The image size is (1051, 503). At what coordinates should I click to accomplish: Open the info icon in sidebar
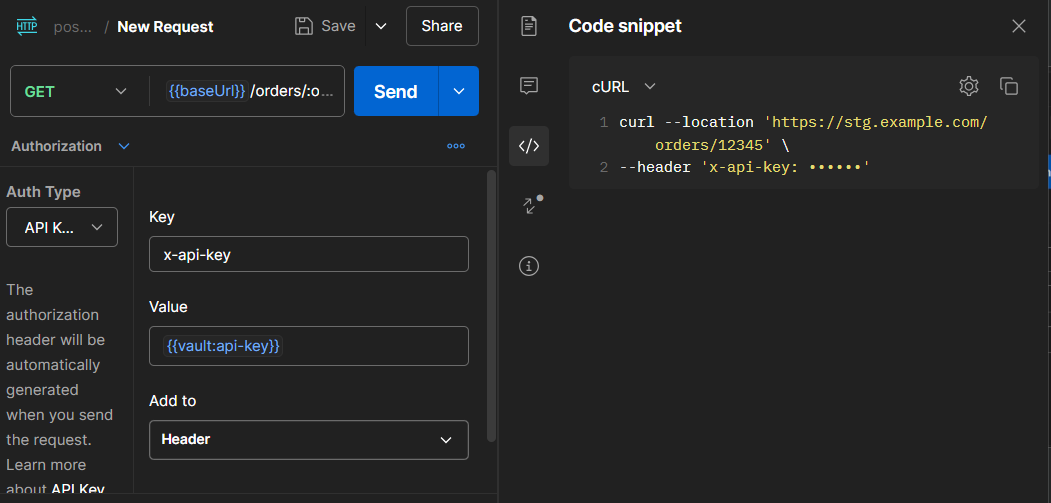(x=529, y=266)
